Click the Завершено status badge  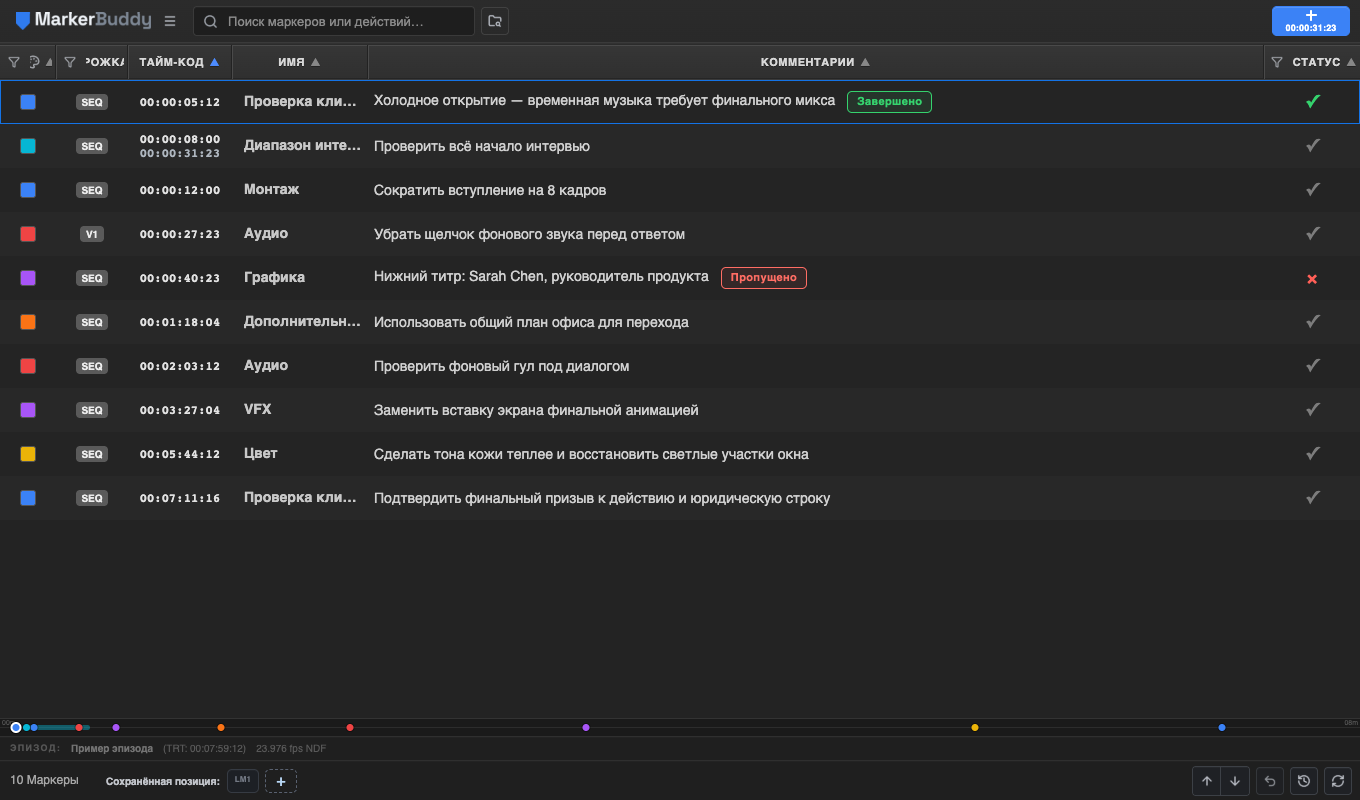coord(889,102)
